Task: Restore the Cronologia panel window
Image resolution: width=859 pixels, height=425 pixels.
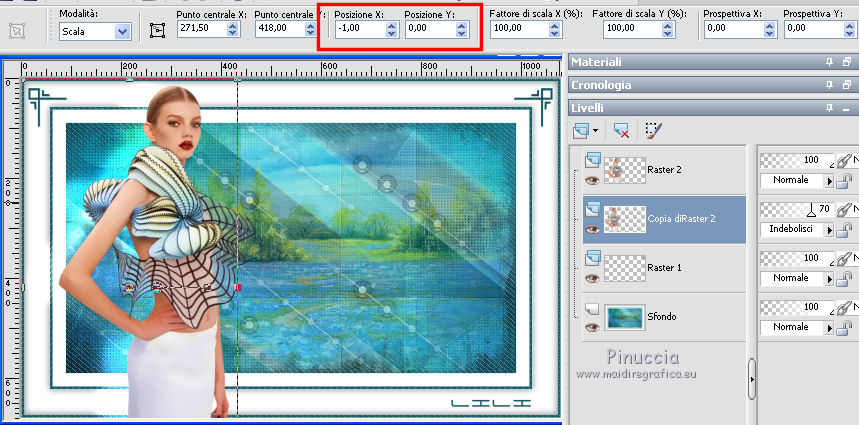Action: 847,85
